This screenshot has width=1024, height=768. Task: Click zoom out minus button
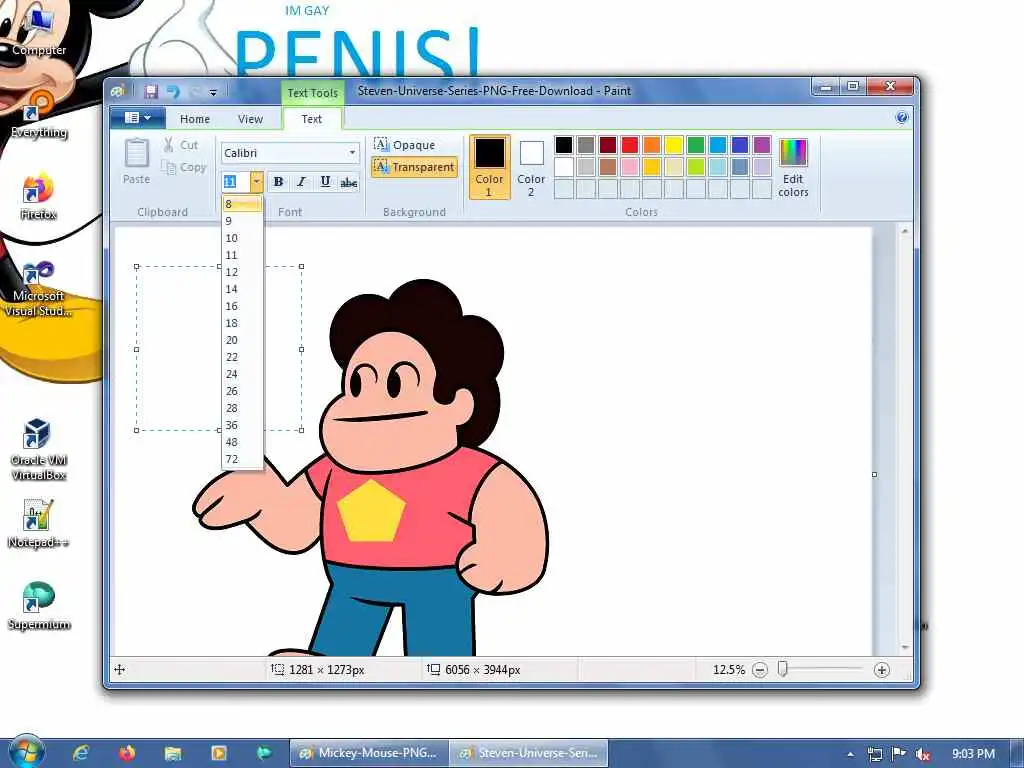pos(760,670)
